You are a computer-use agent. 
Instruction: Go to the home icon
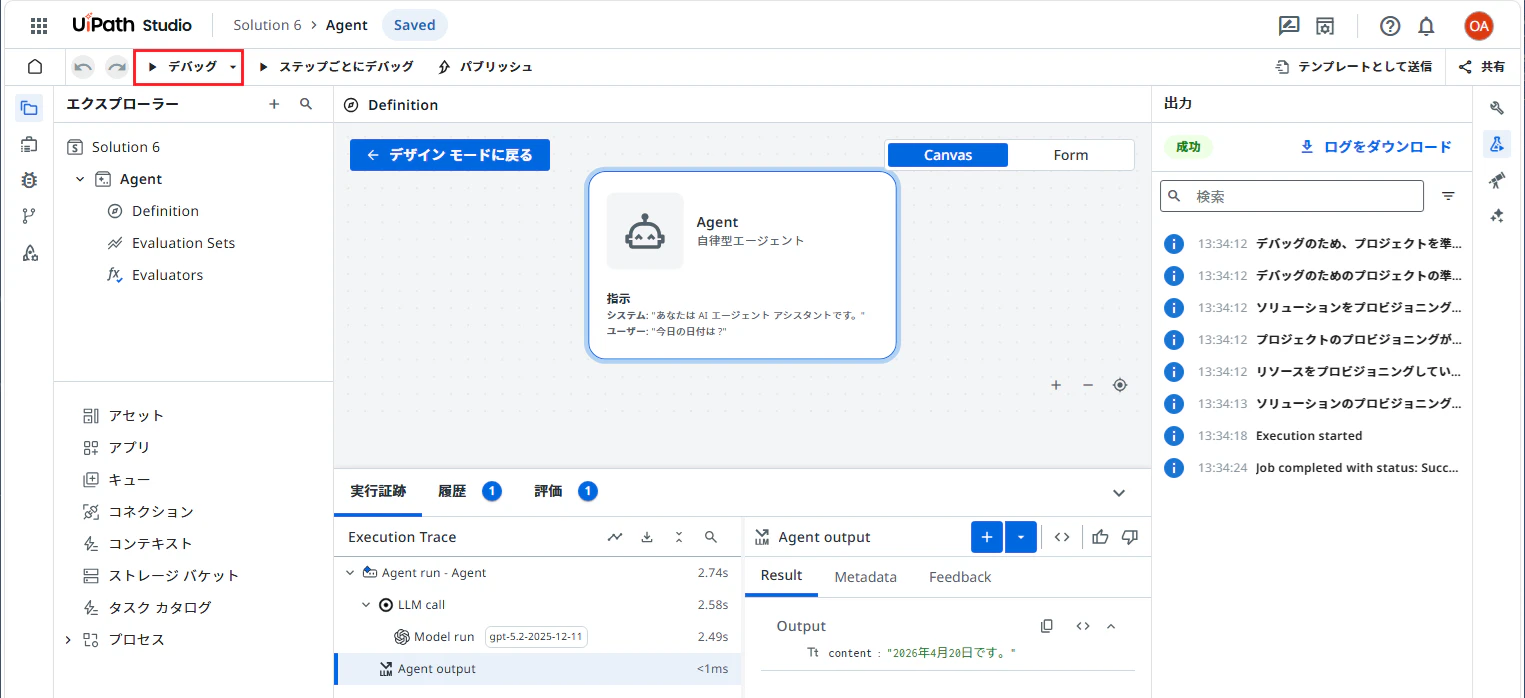(35, 67)
